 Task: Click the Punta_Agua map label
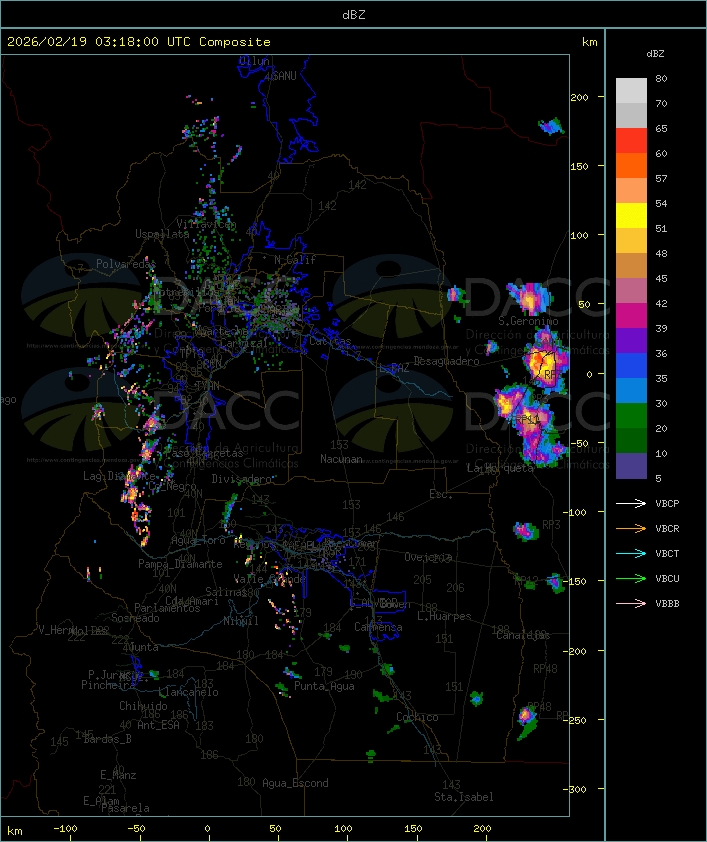324,686
